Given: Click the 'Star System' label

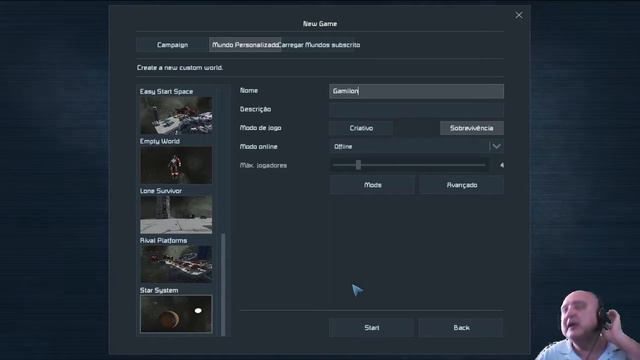Looking at the screenshot, I should (159, 291).
